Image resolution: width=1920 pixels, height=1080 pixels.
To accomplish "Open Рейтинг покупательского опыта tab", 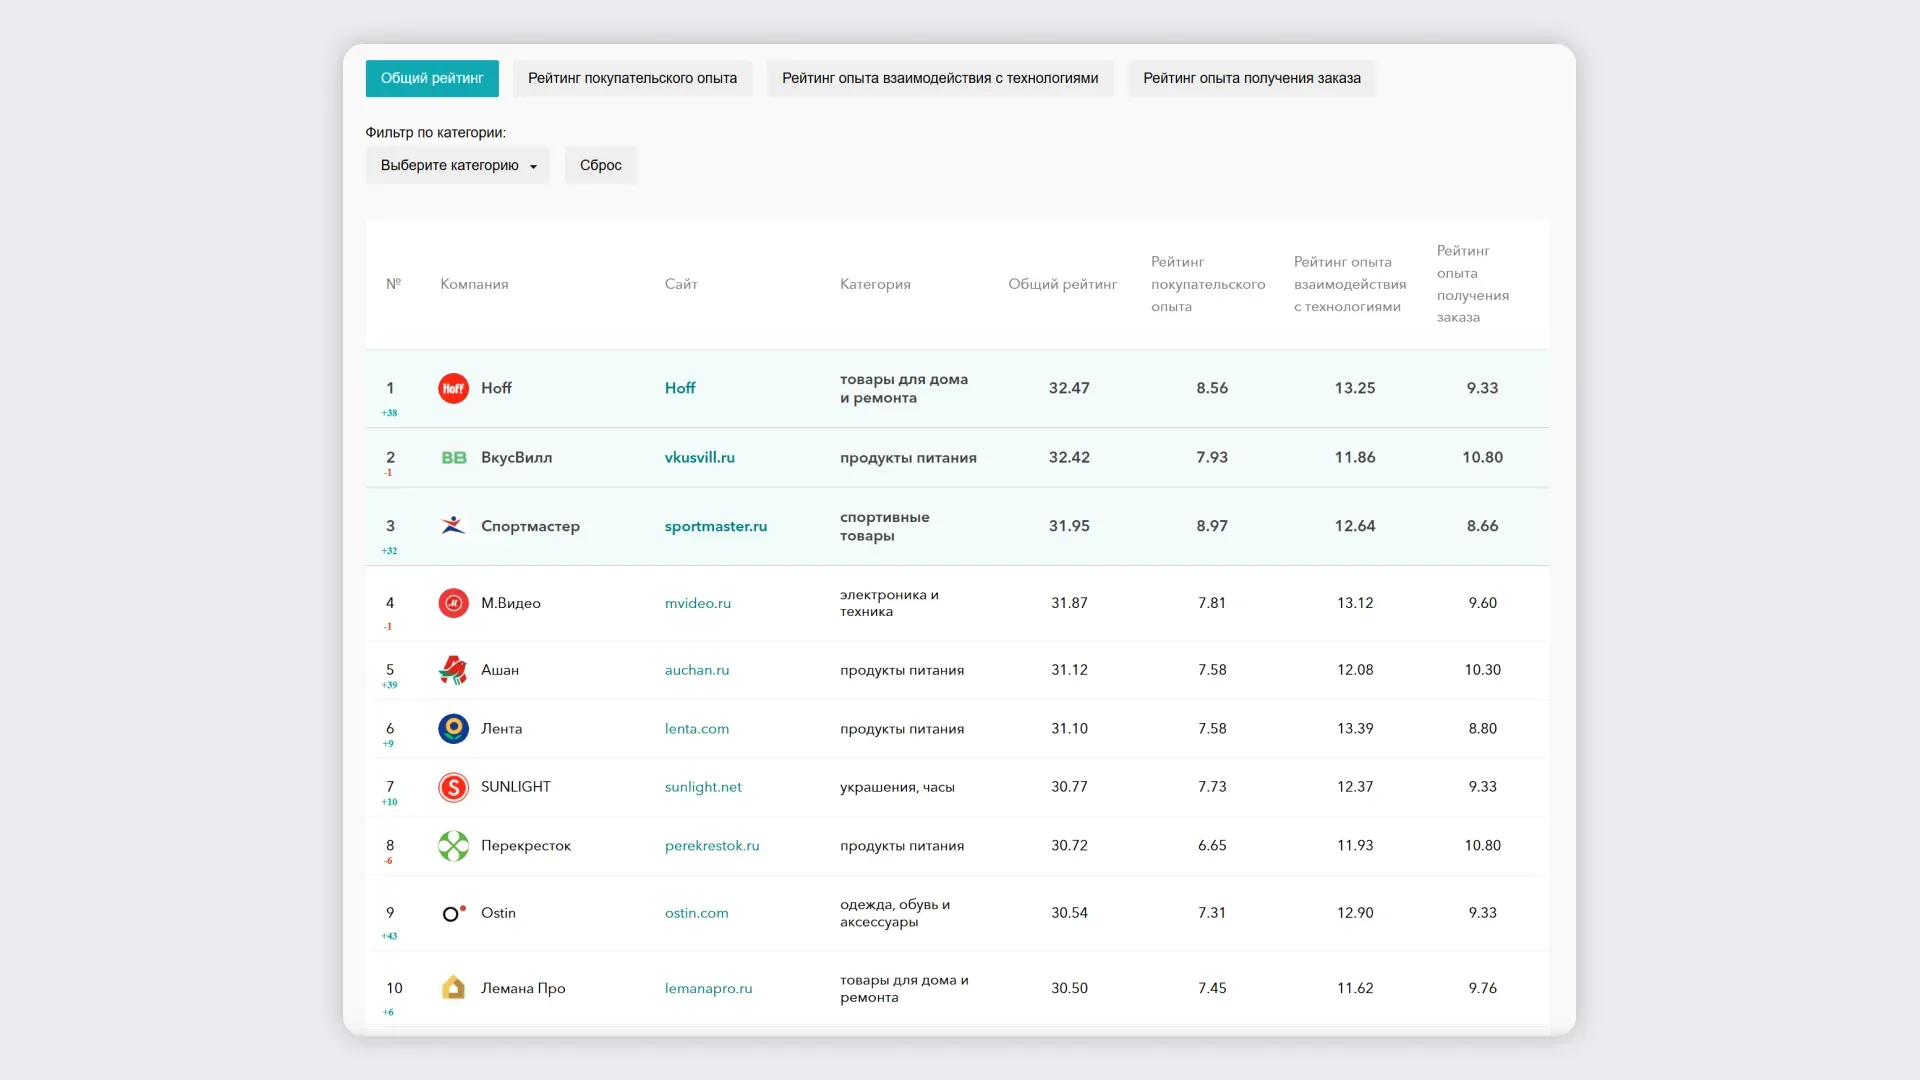I will [x=632, y=78].
